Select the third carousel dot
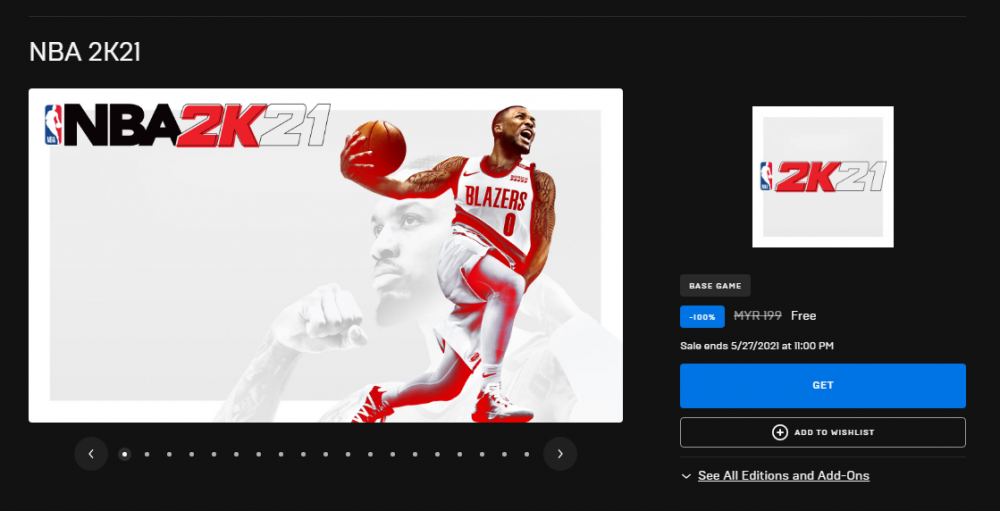Image resolution: width=1000 pixels, height=511 pixels. [170, 454]
